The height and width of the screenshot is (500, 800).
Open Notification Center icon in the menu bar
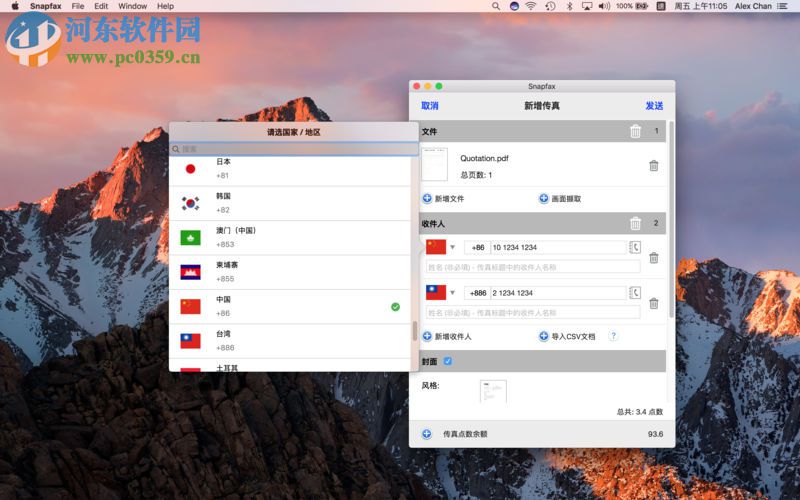click(782, 6)
